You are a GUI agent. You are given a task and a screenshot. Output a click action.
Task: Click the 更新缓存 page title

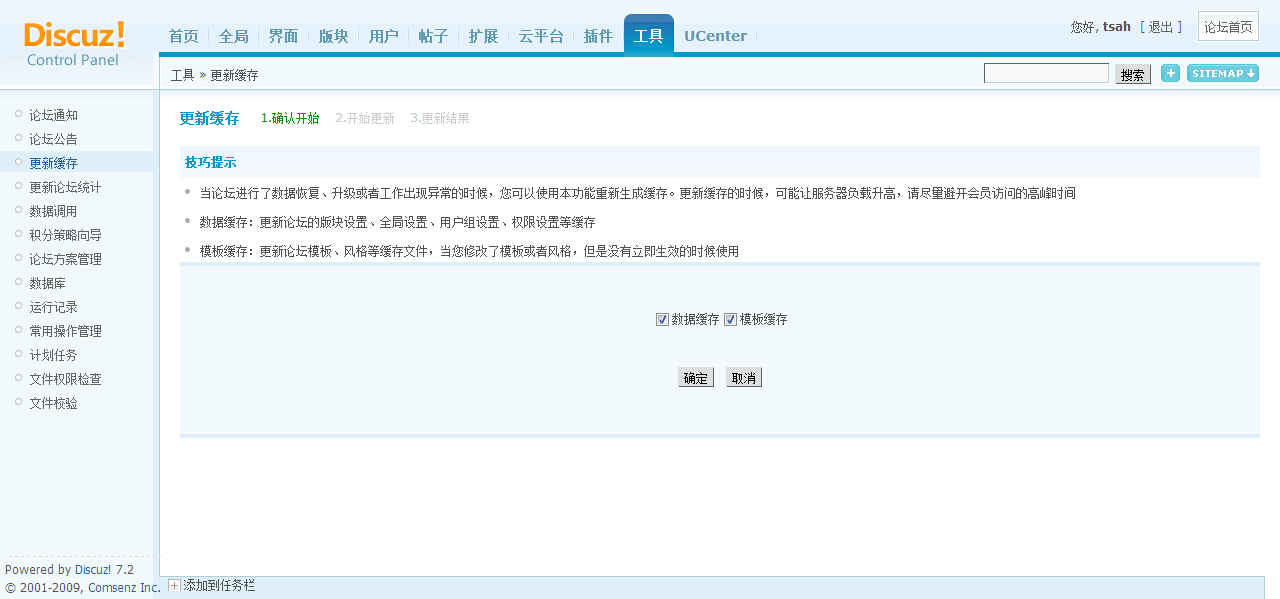pos(210,118)
